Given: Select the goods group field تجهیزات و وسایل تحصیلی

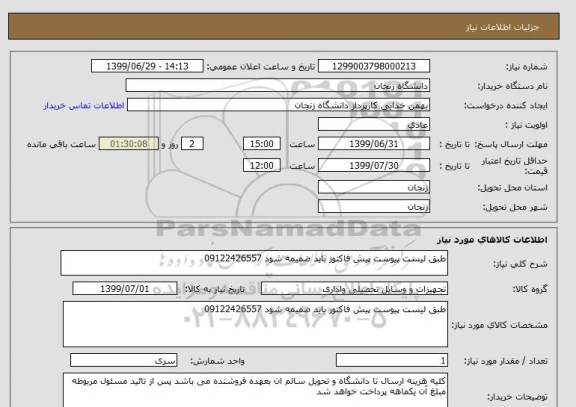Looking at the screenshot, I should pyautogui.click(x=354, y=289).
